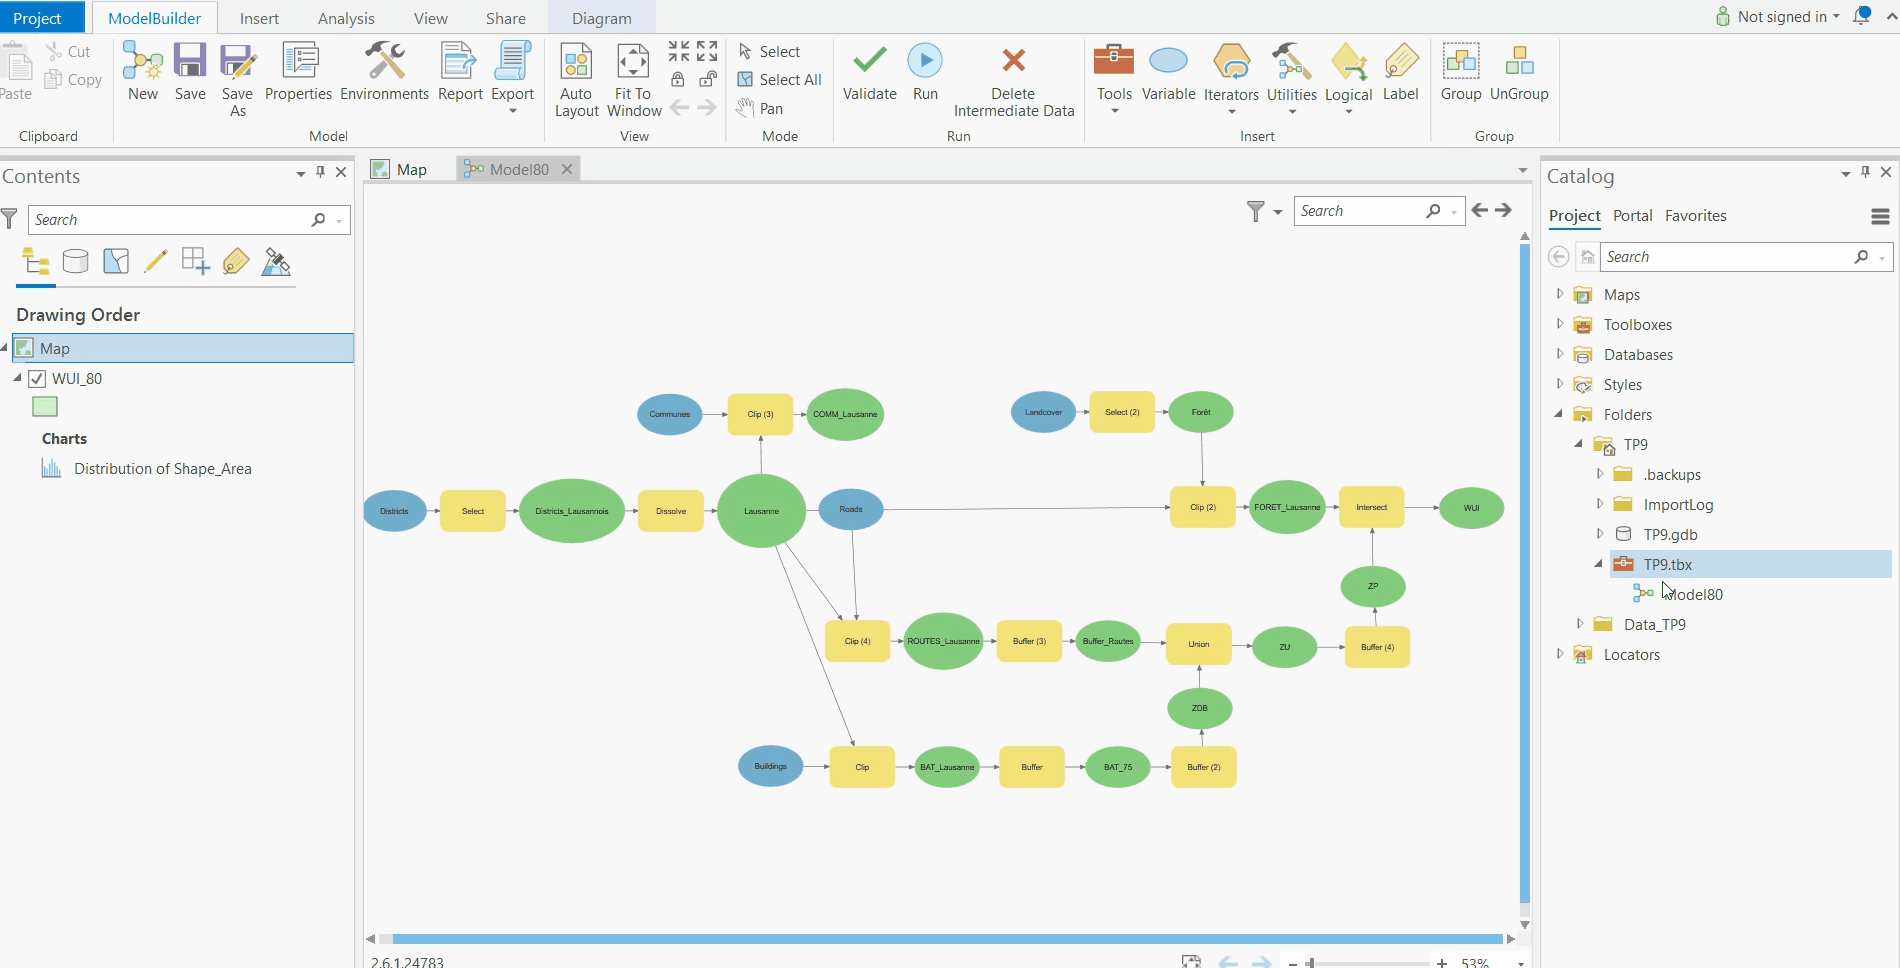Screen dimensions: 1900x968
Task: Click the WUI_80 green symbol swatch
Action: (45, 407)
